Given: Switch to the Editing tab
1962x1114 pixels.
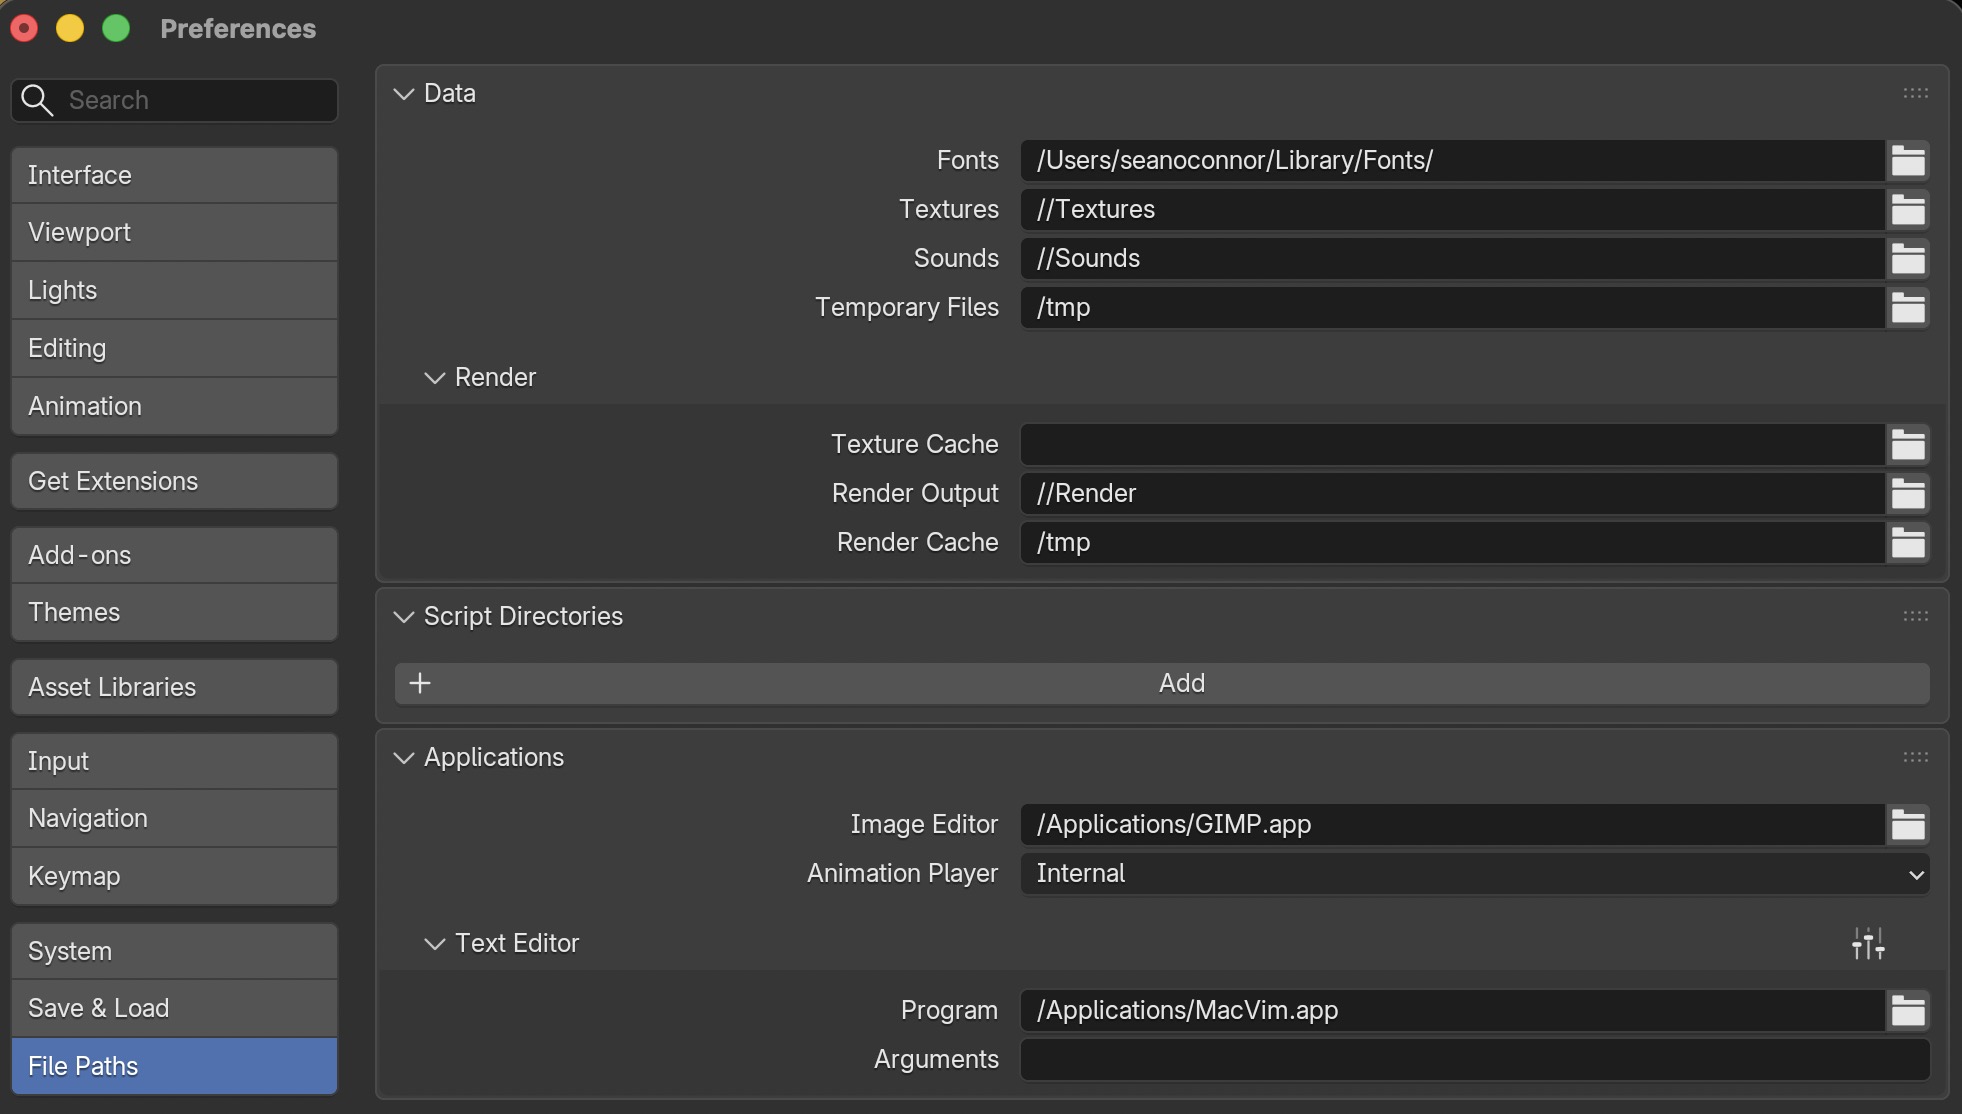Looking at the screenshot, I should pos(174,348).
